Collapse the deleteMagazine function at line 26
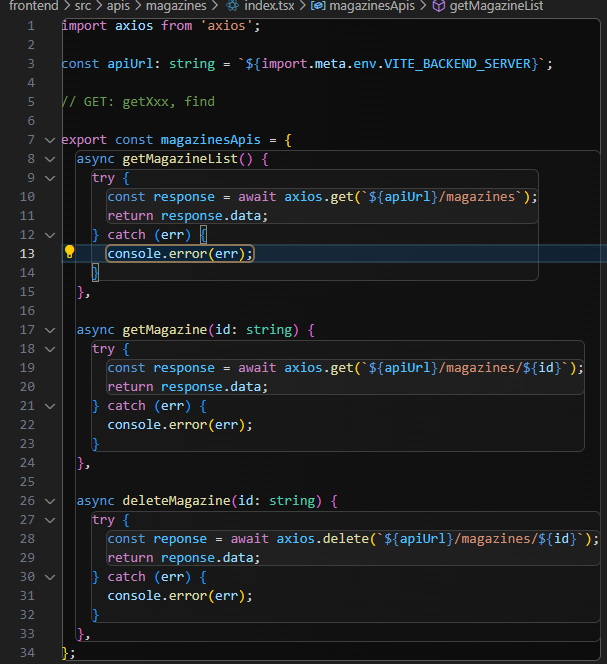This screenshot has width=607, height=664. click(50, 501)
